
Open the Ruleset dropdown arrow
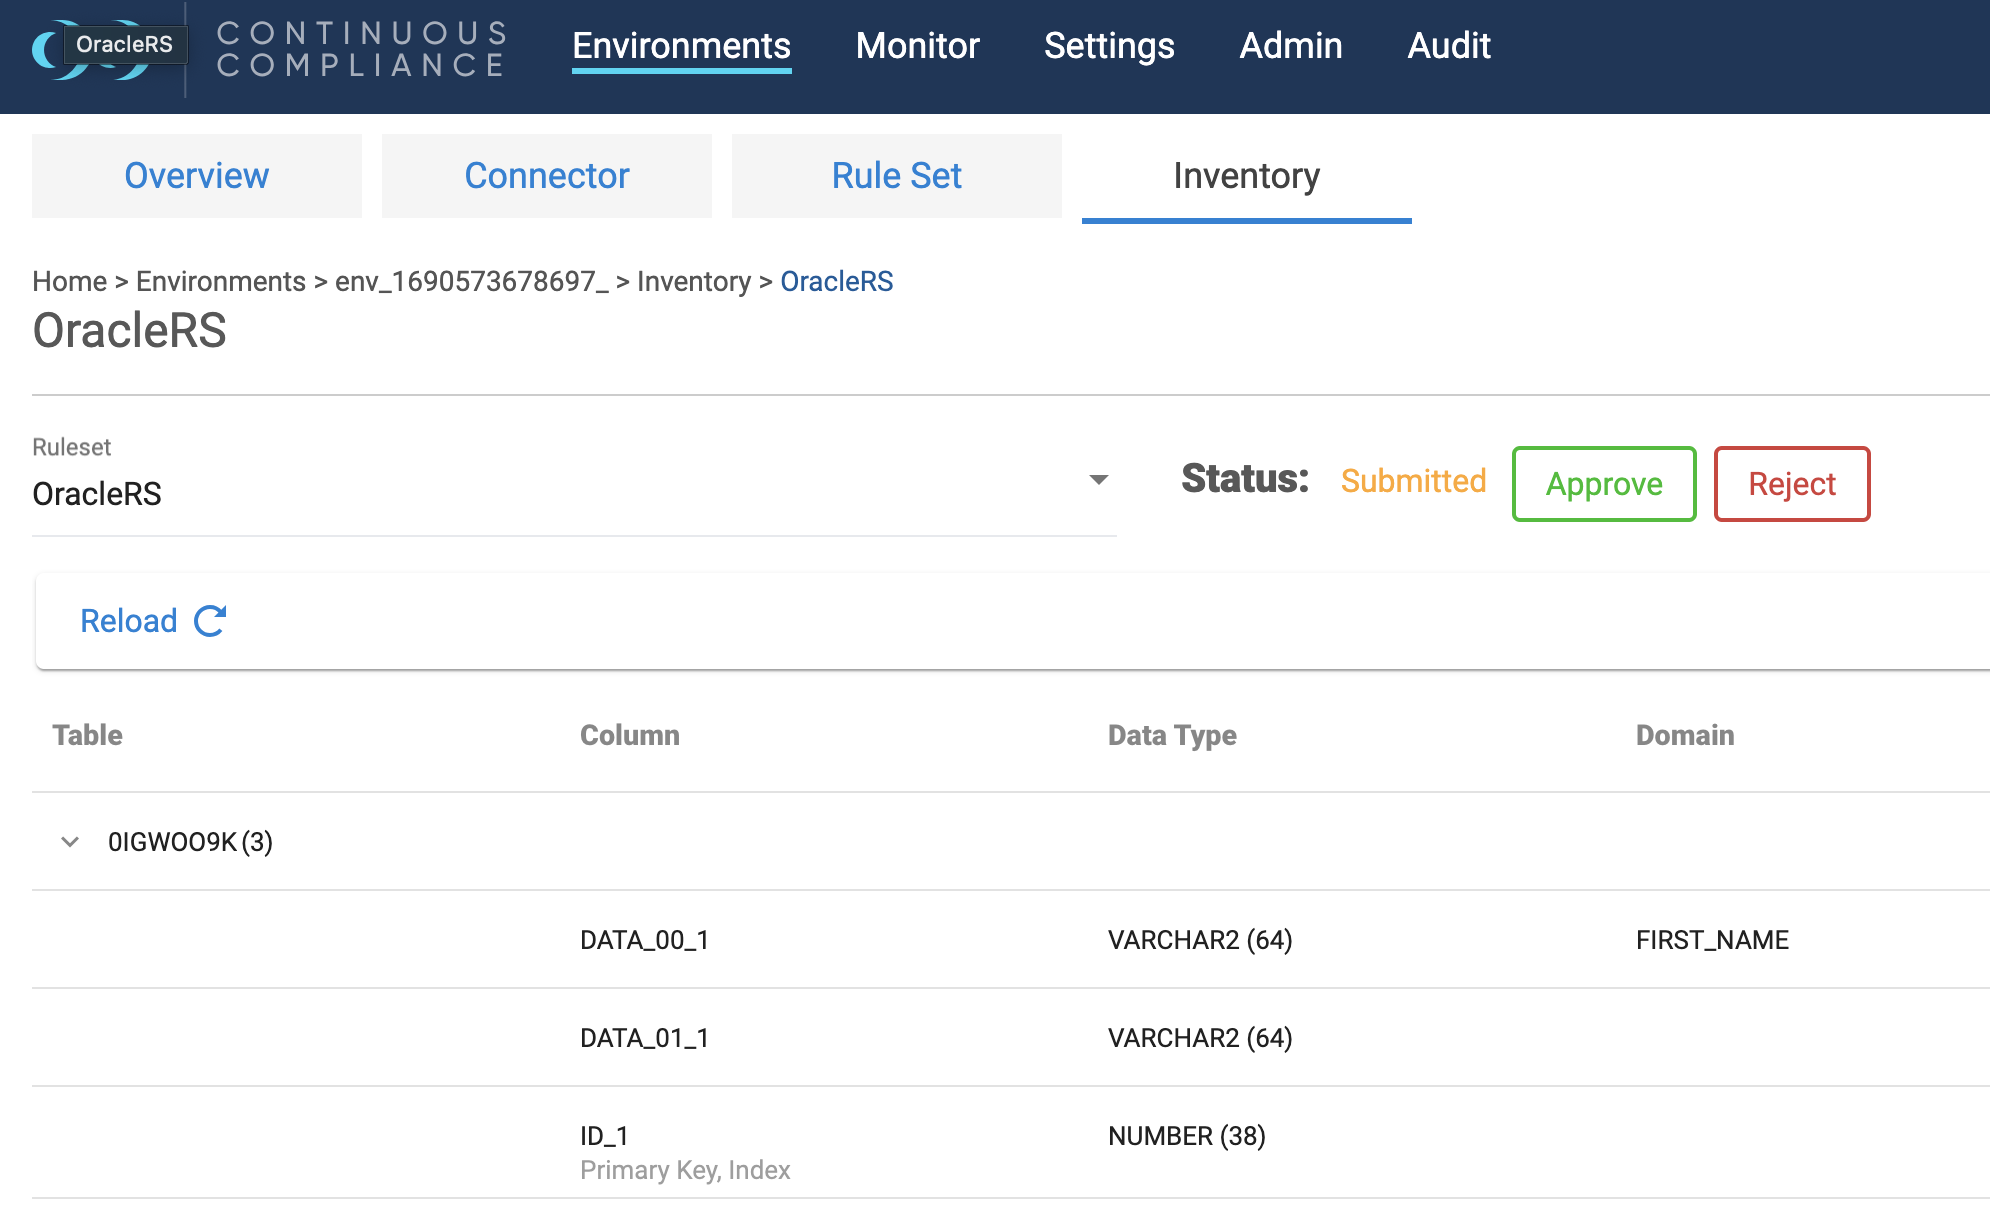click(x=1098, y=480)
